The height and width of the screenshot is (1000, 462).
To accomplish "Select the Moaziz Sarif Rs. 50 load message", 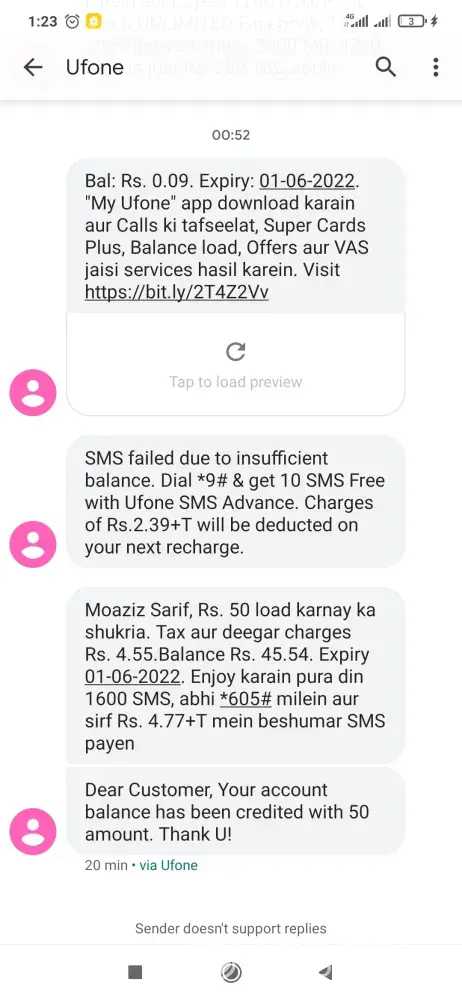I will 235,676.
